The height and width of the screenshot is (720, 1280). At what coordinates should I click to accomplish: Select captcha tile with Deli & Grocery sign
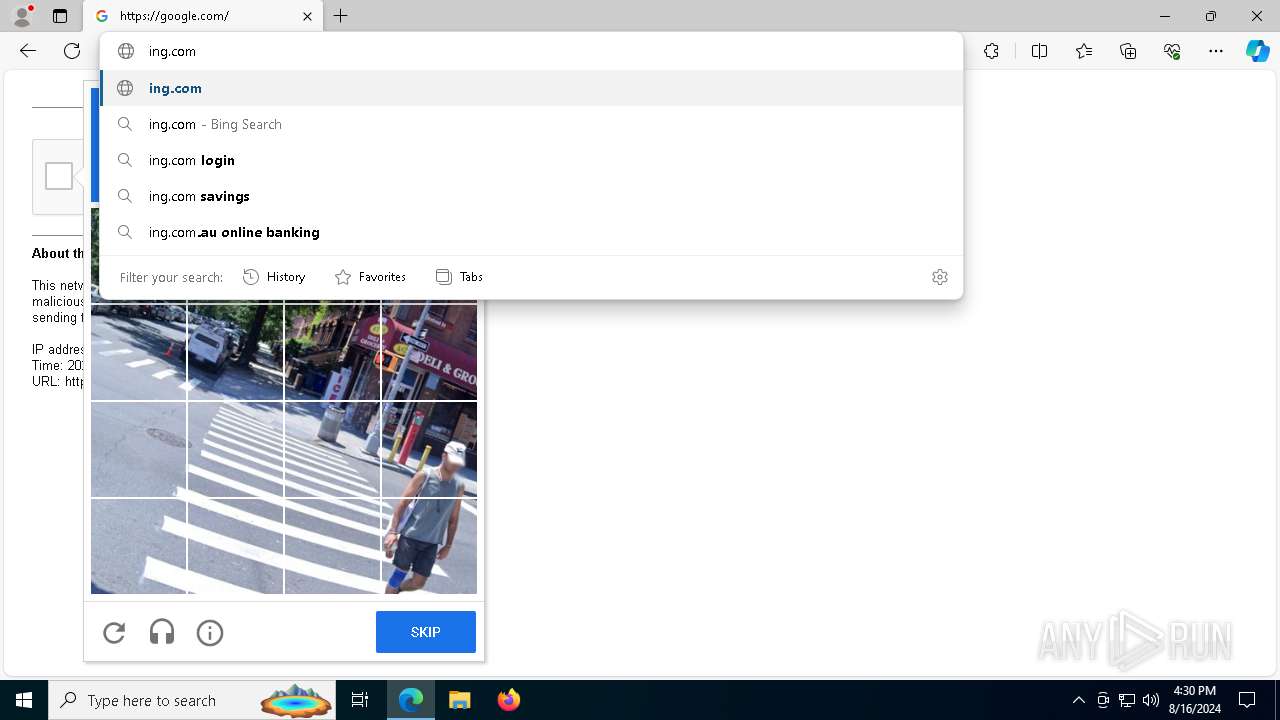tap(429, 352)
